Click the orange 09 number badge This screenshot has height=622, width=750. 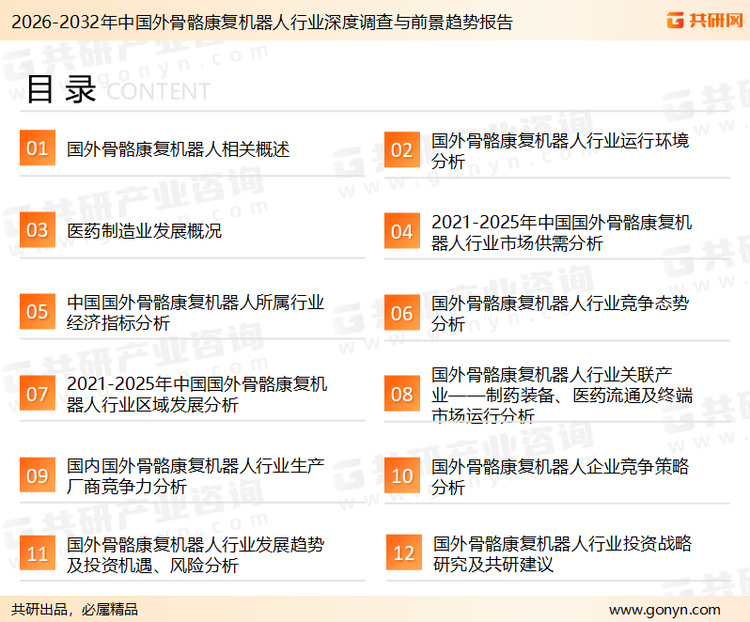(x=37, y=475)
